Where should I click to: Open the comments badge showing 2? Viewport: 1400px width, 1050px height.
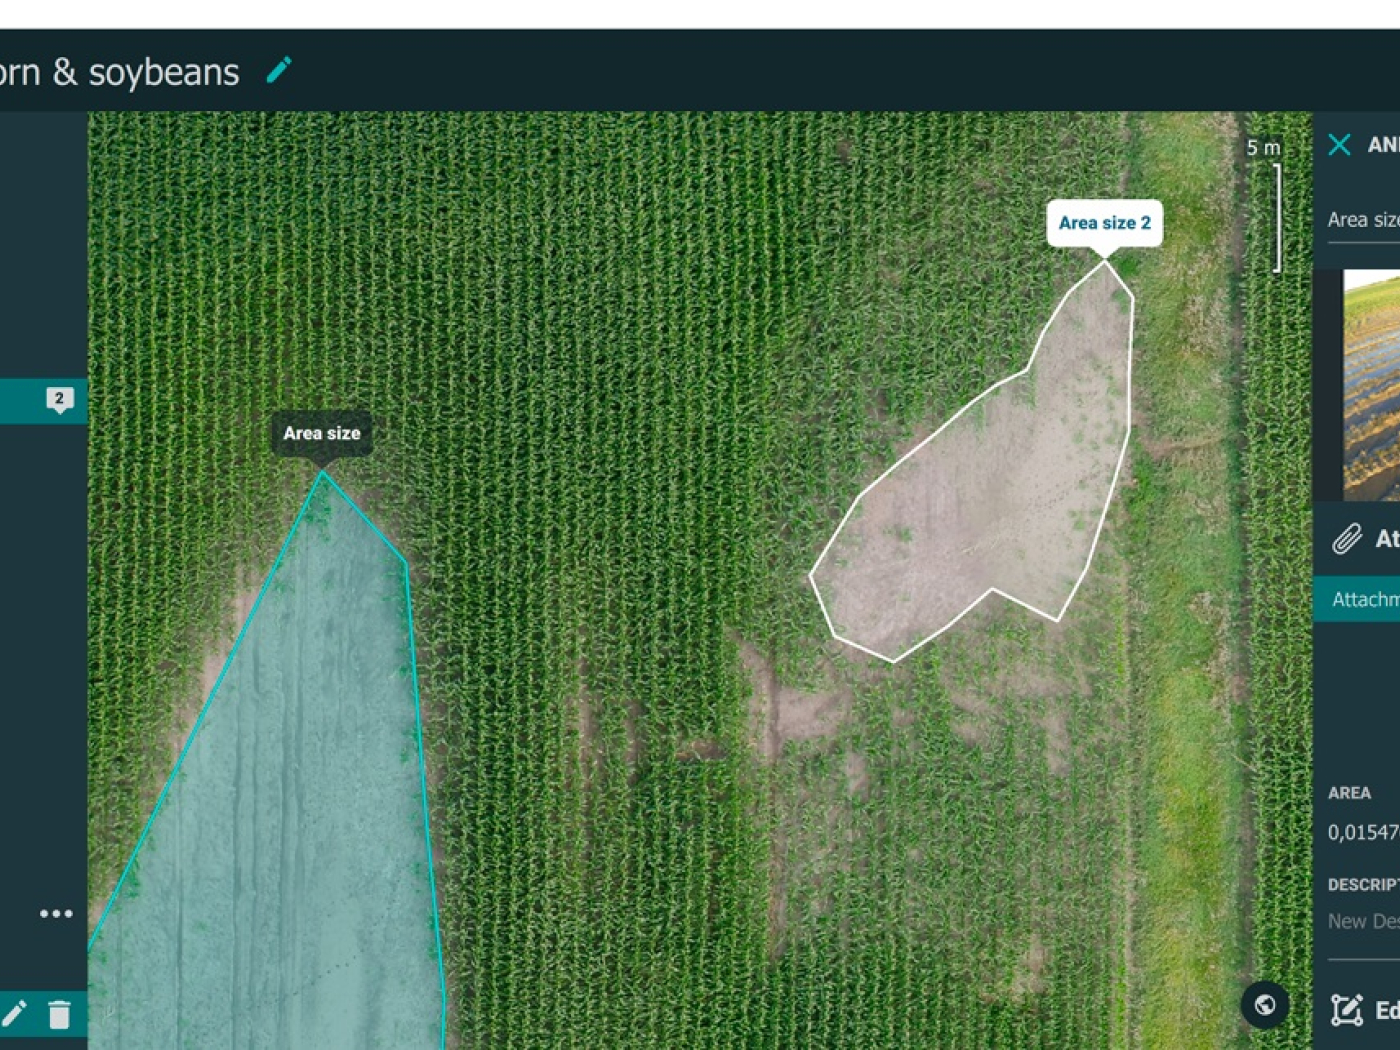point(59,400)
